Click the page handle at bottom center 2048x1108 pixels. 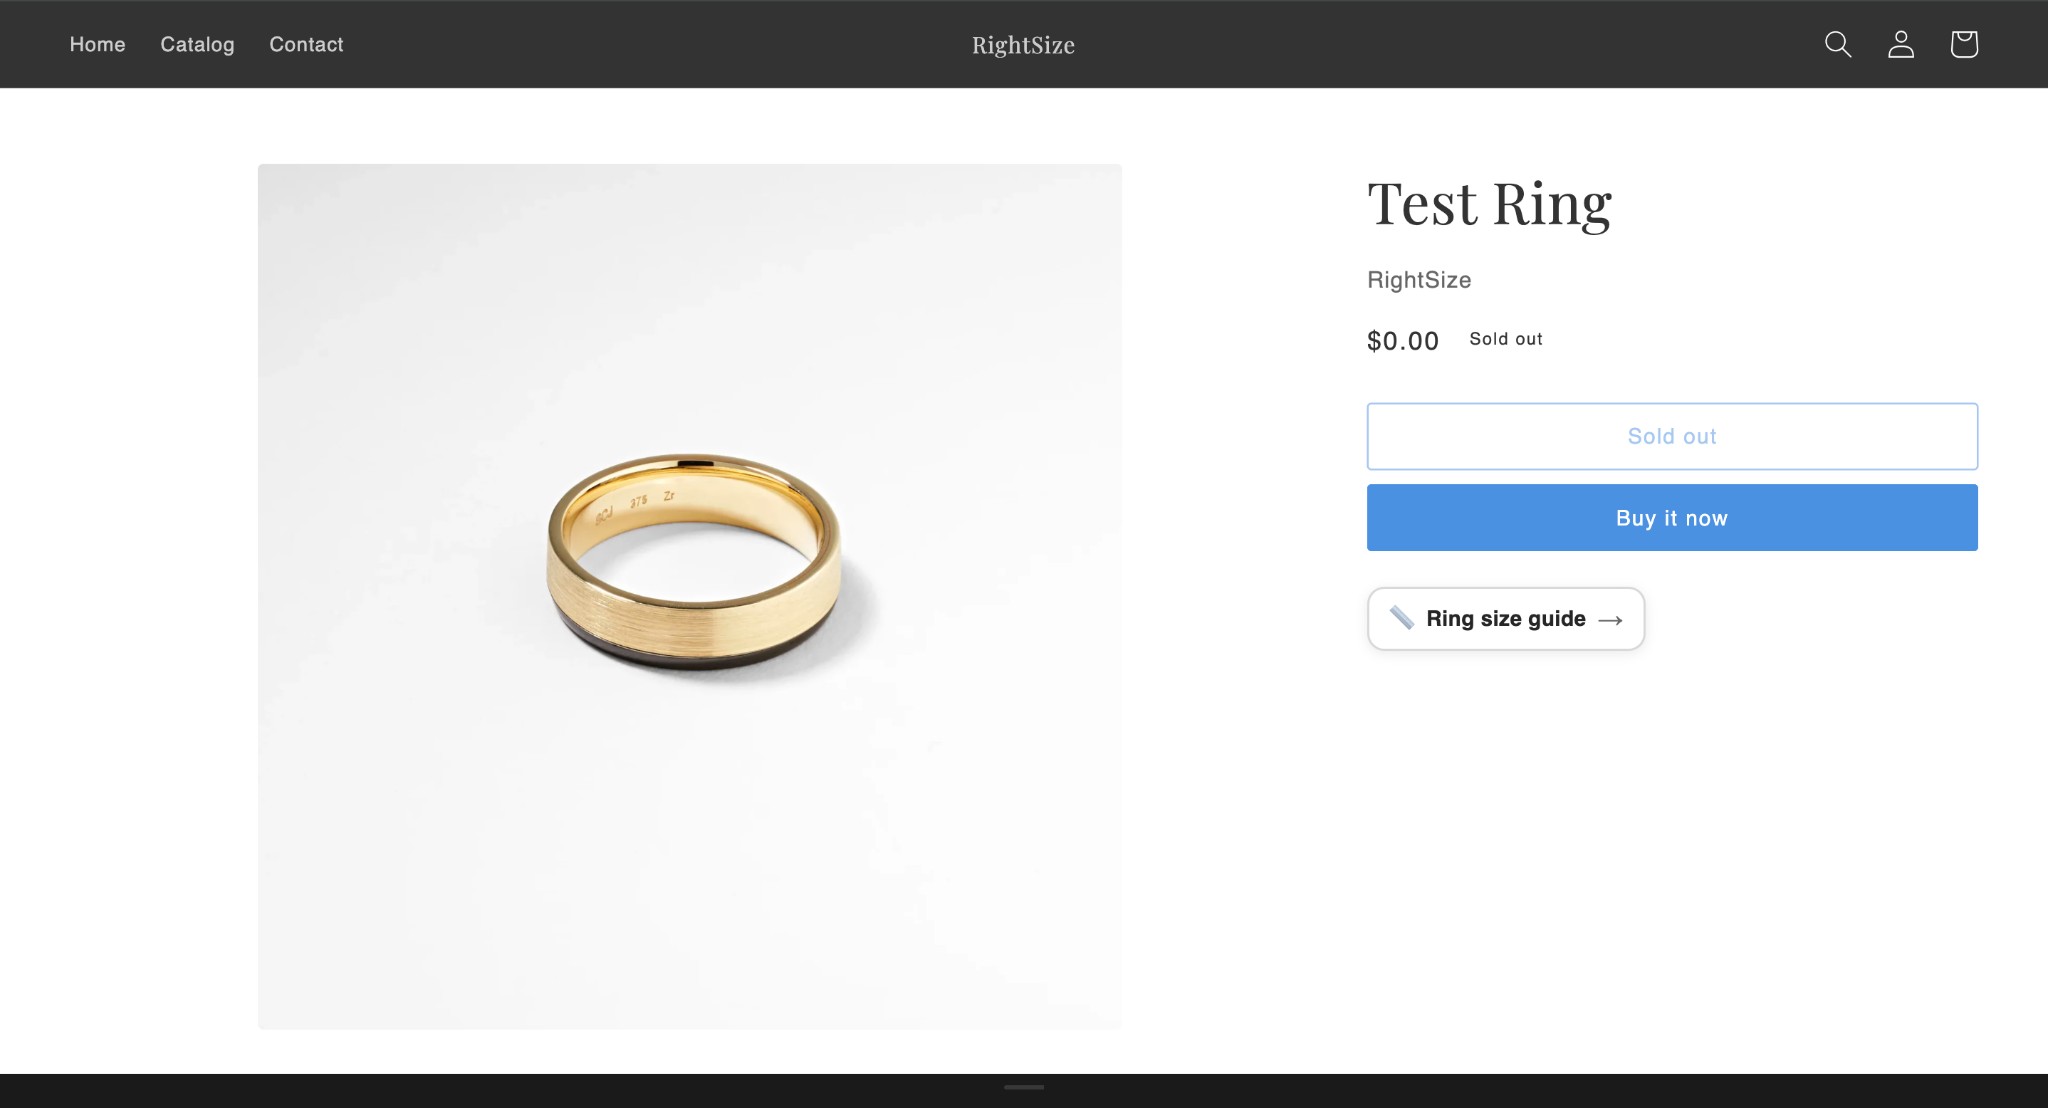pyautogui.click(x=1023, y=1087)
